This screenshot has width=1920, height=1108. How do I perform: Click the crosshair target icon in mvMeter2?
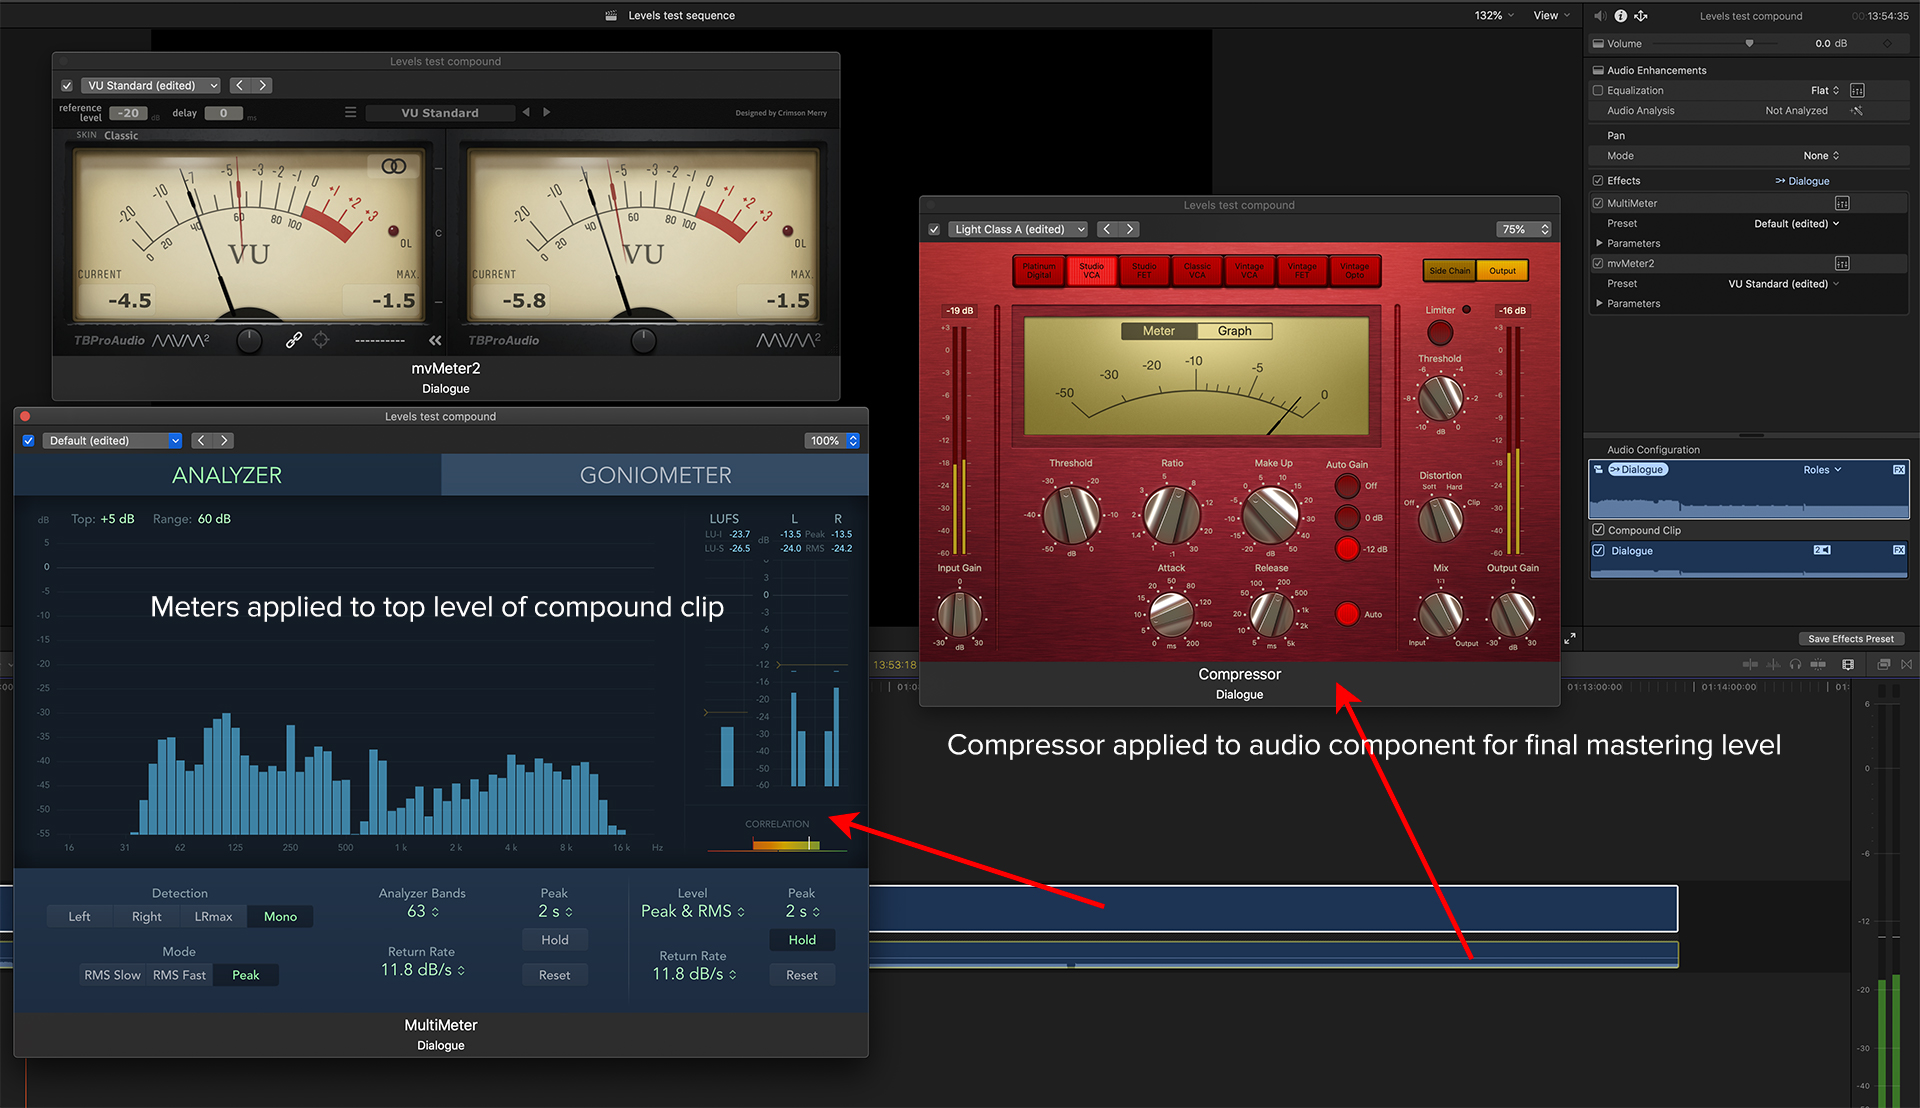click(x=321, y=340)
